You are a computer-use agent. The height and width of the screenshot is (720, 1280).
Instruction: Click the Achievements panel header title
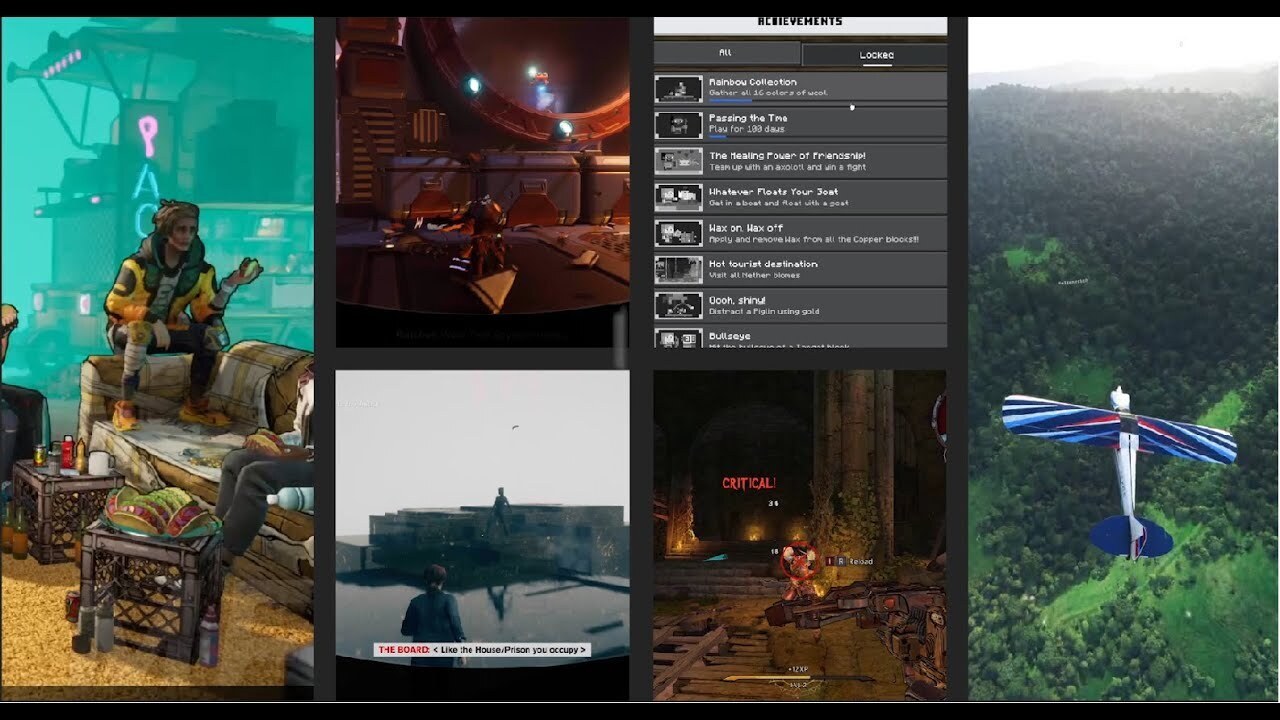(x=800, y=22)
